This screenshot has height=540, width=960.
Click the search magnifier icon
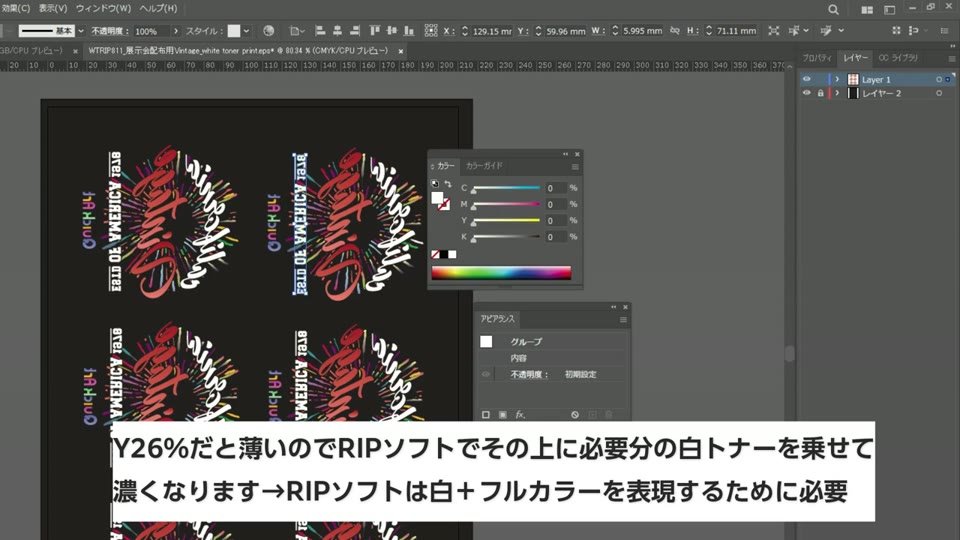pyautogui.click(x=833, y=9)
